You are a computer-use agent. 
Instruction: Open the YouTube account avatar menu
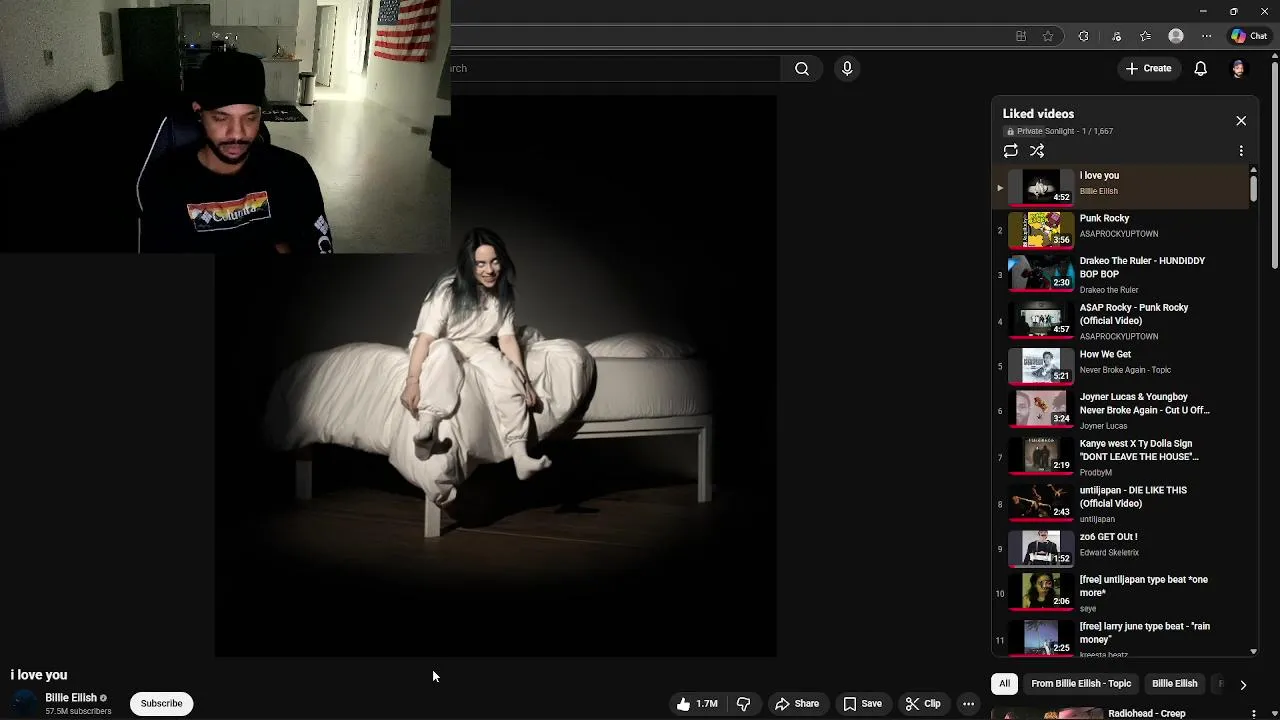tap(1238, 68)
